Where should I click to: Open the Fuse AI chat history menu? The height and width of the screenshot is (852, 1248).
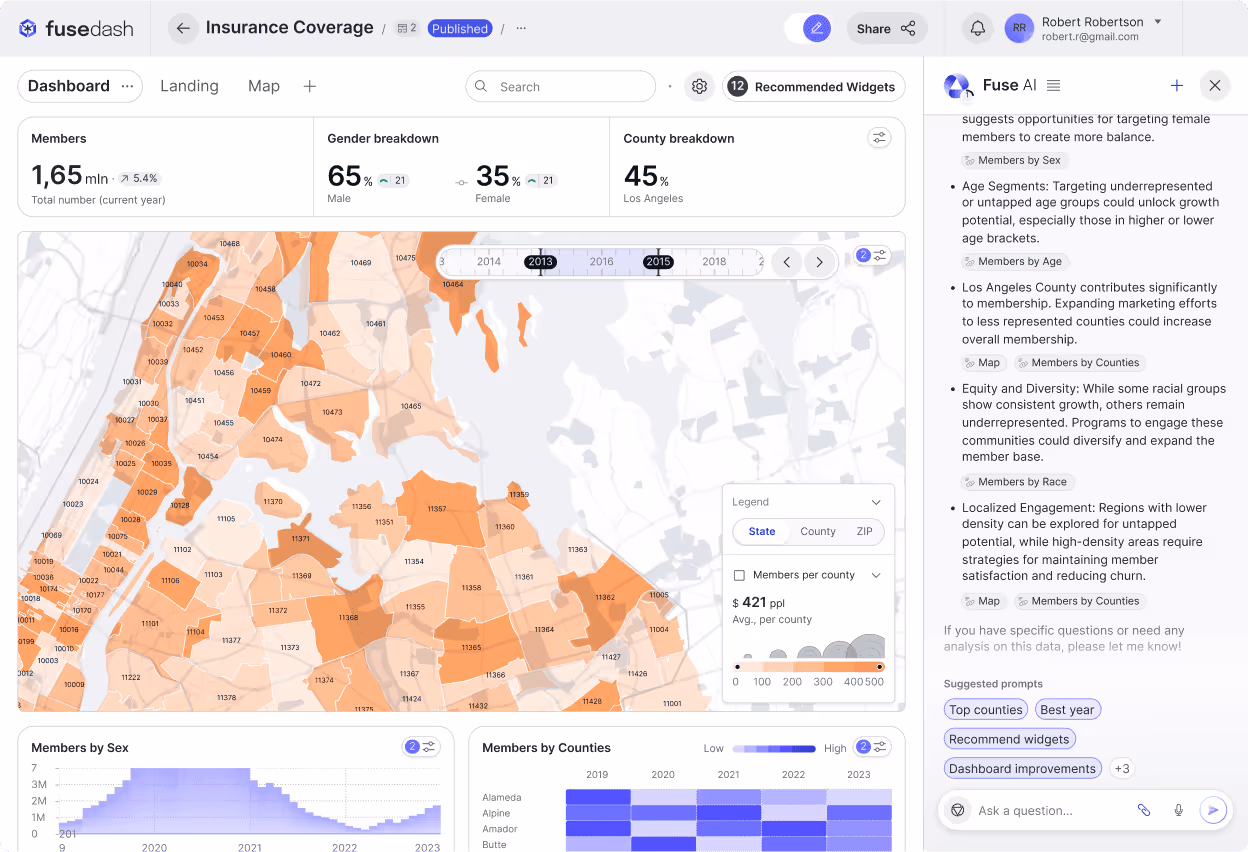(1053, 86)
